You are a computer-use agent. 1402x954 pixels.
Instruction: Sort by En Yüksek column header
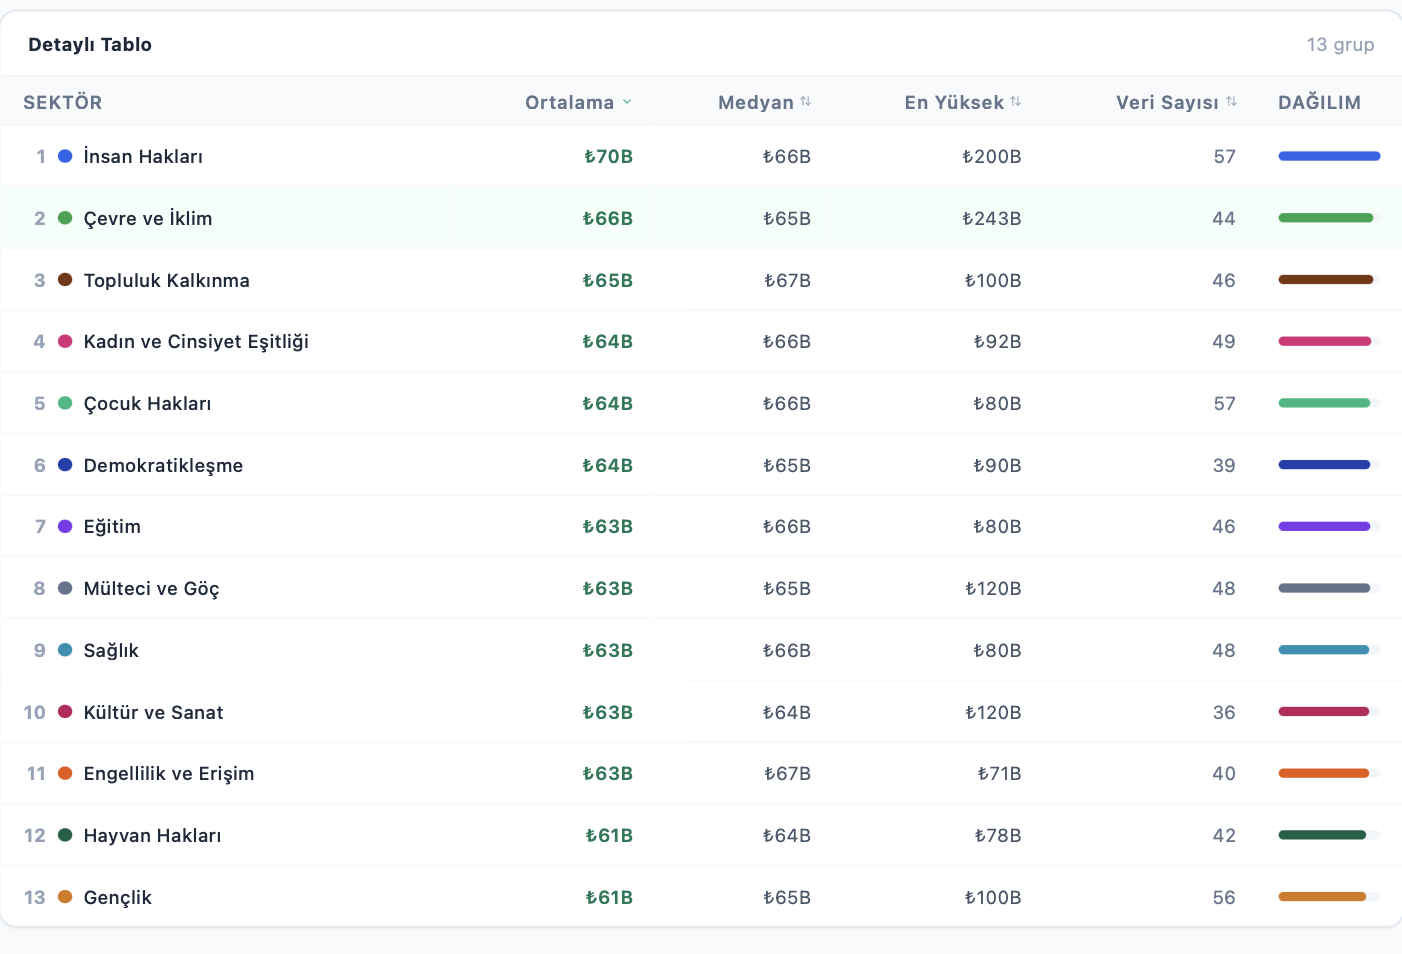pyautogui.click(x=962, y=102)
